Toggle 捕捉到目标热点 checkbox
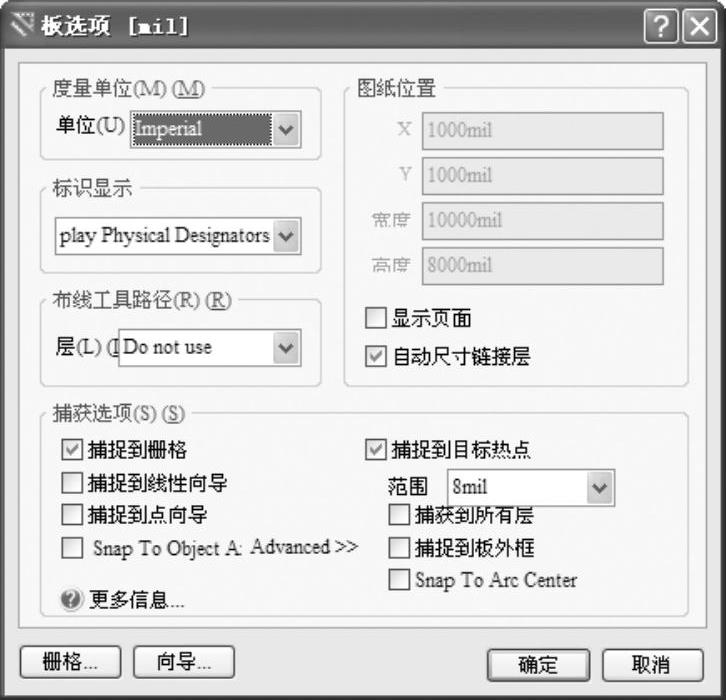Screen dimensions: 726x700 375,450
